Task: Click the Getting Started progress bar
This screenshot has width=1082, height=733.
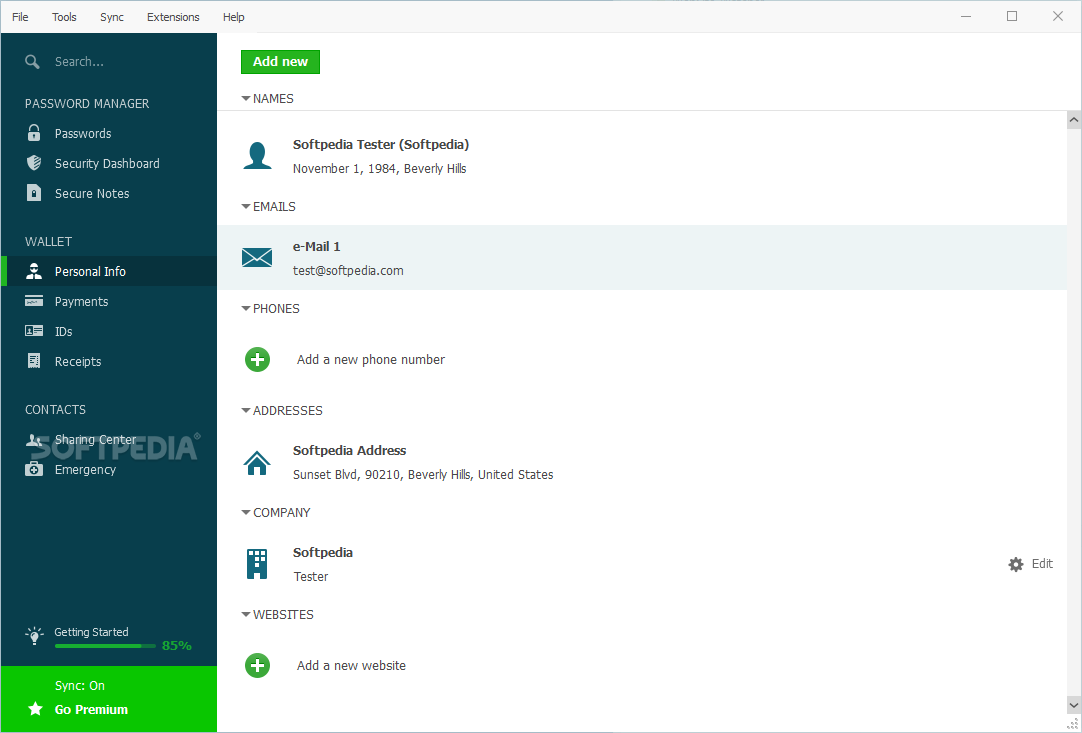Action: coord(105,646)
